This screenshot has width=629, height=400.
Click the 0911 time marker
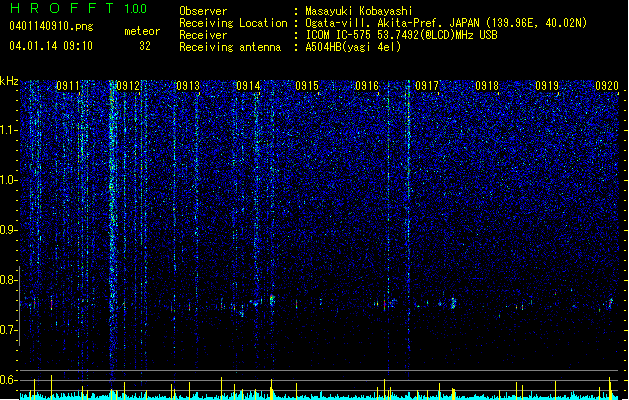tap(68, 86)
